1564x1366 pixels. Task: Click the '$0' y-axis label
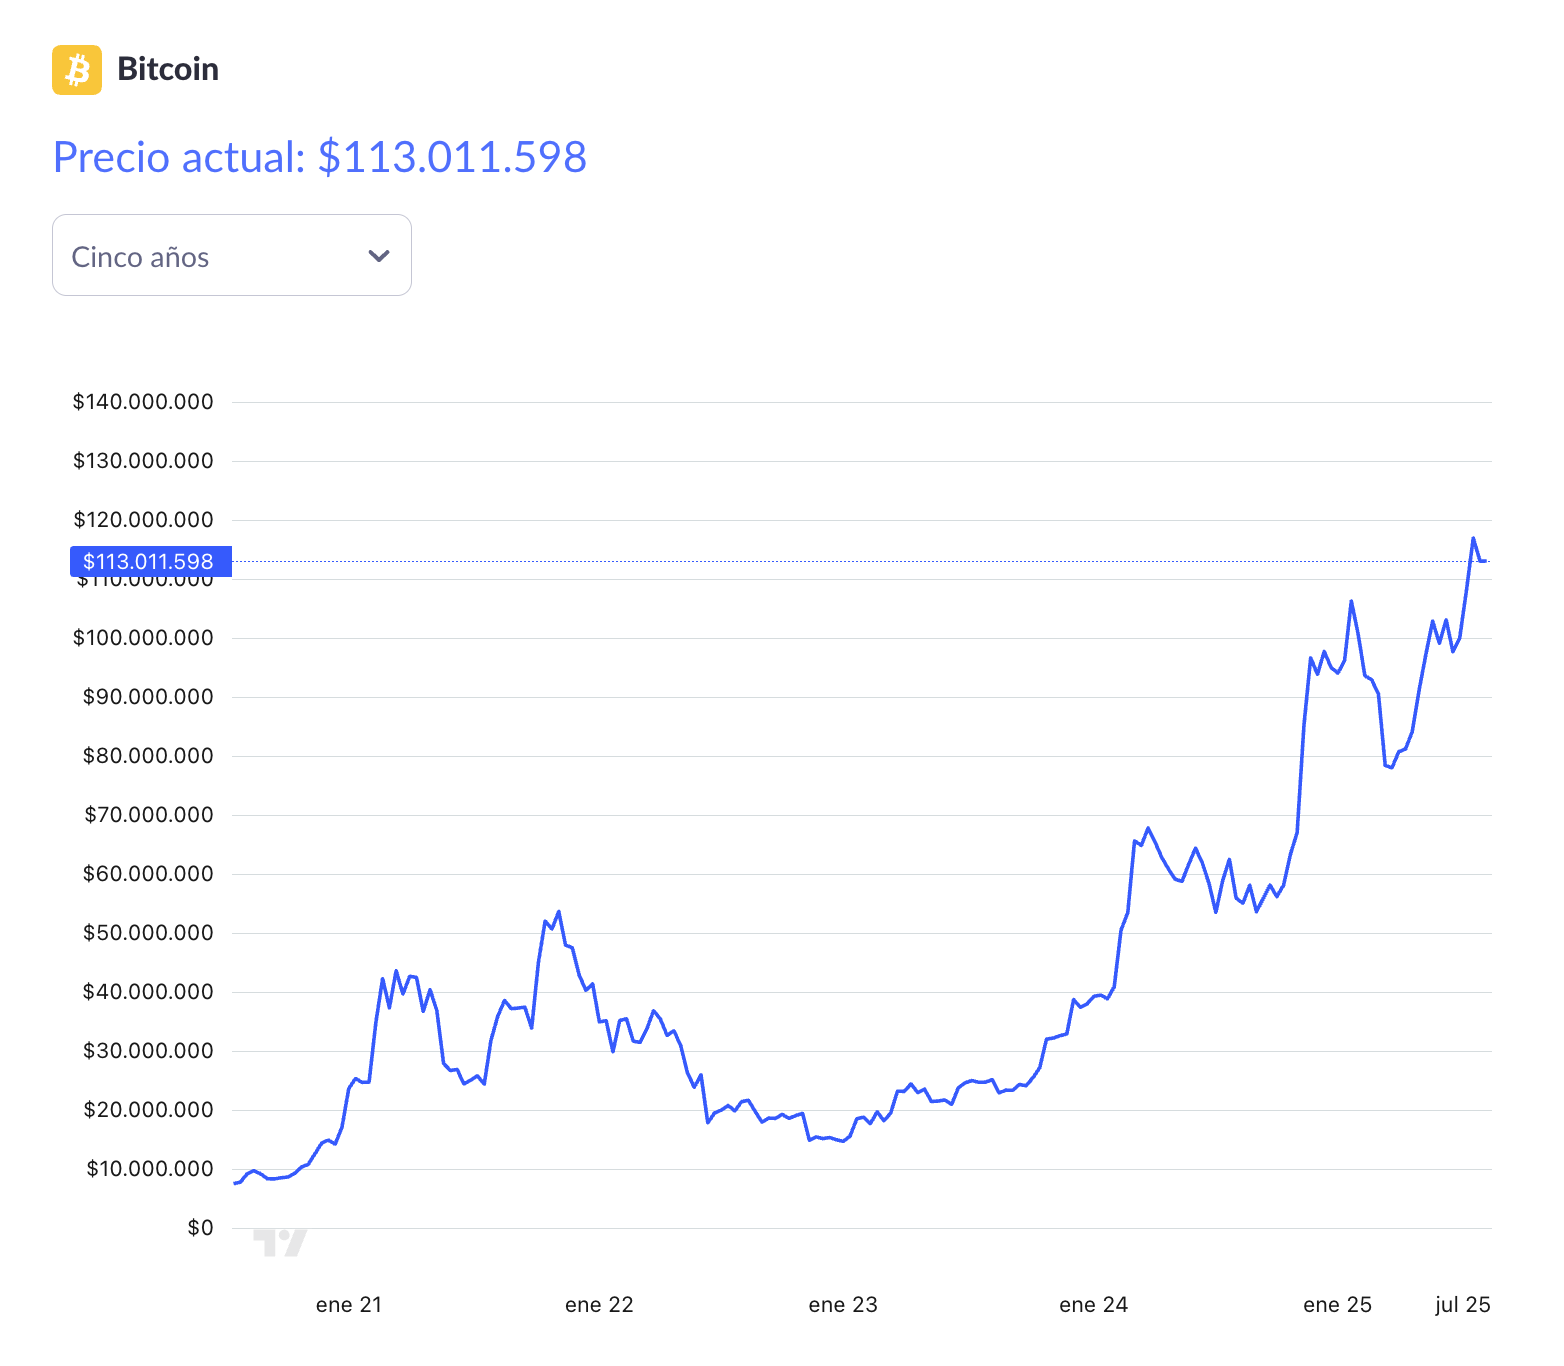tap(200, 1228)
